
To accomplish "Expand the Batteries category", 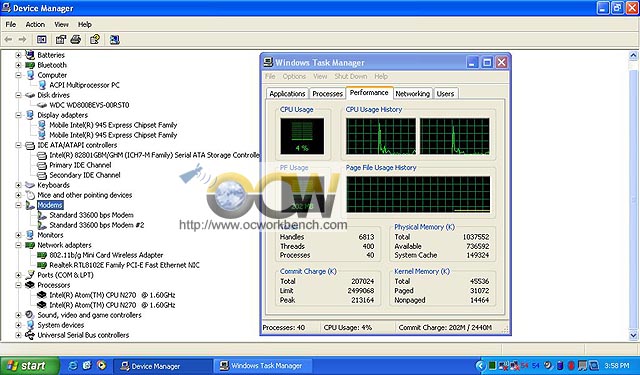I will click(18, 55).
